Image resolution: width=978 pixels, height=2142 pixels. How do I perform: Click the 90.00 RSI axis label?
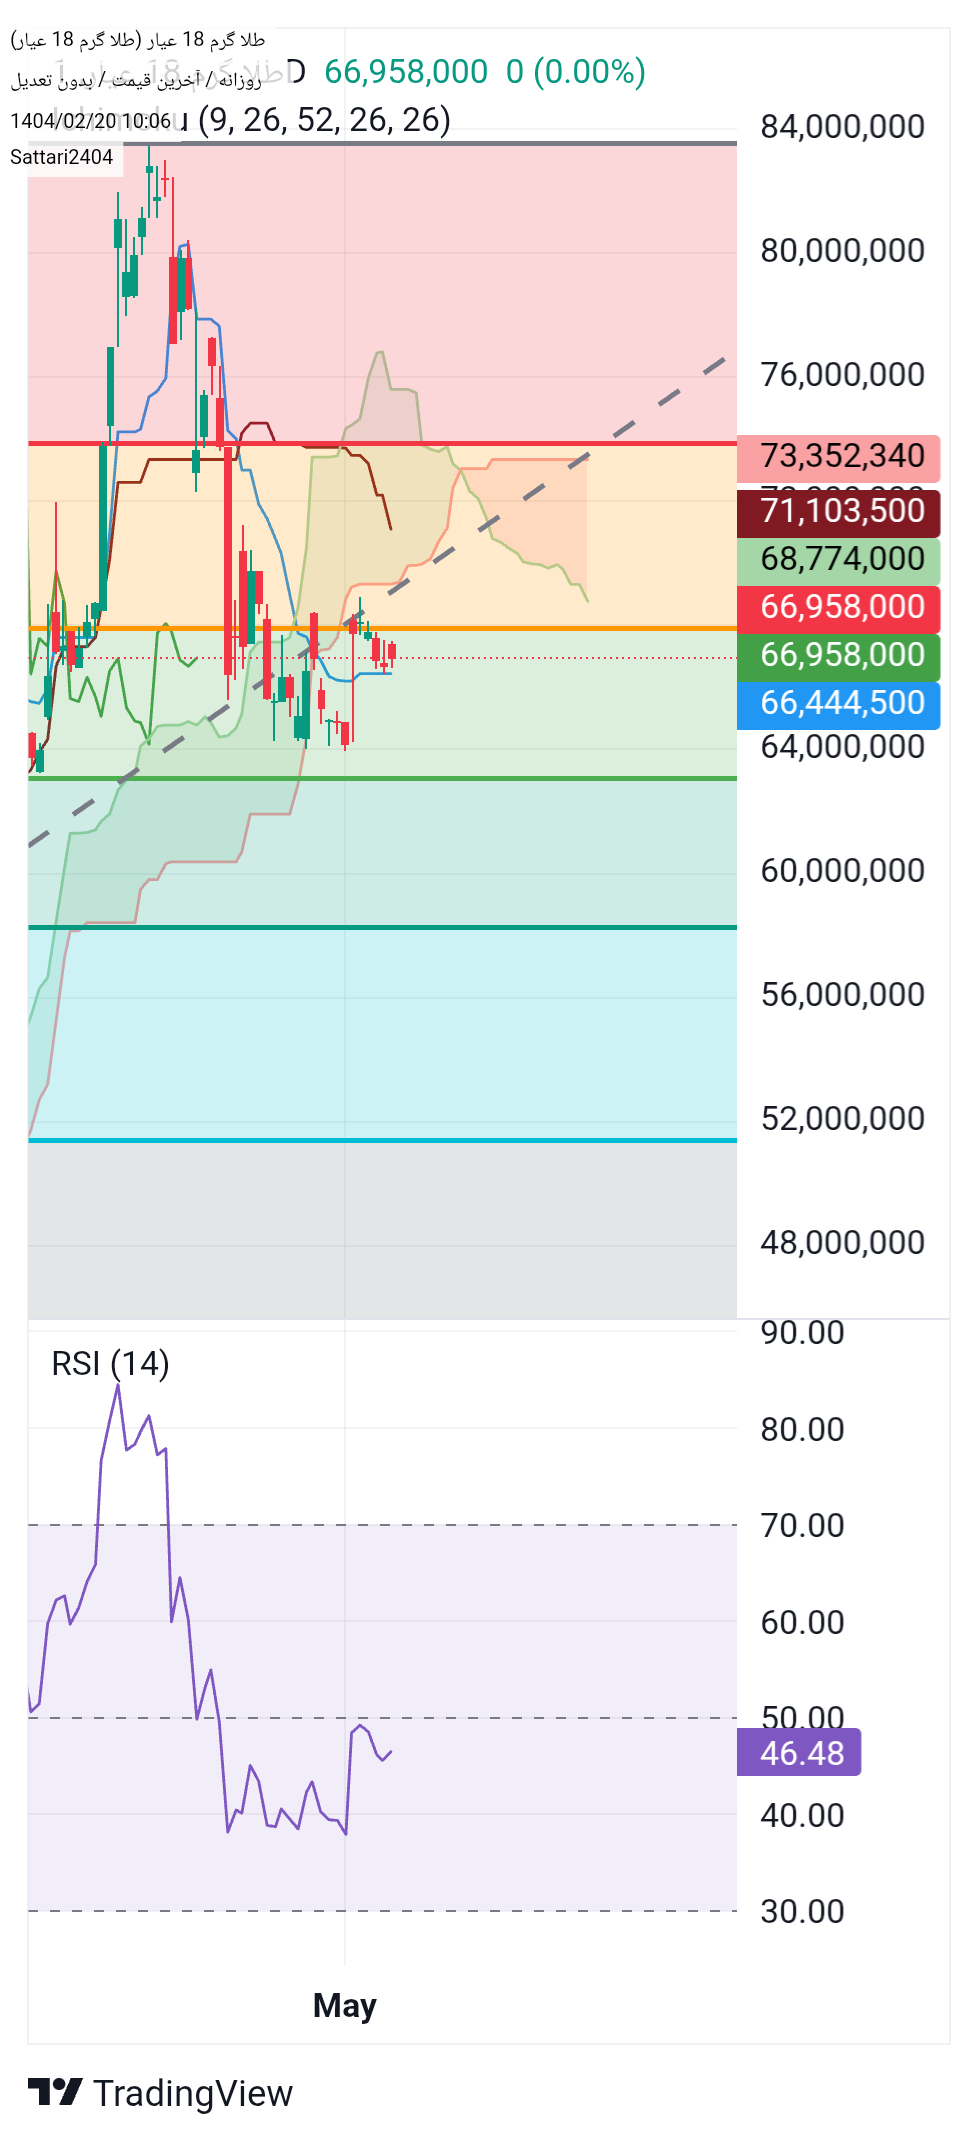pyautogui.click(x=803, y=1333)
